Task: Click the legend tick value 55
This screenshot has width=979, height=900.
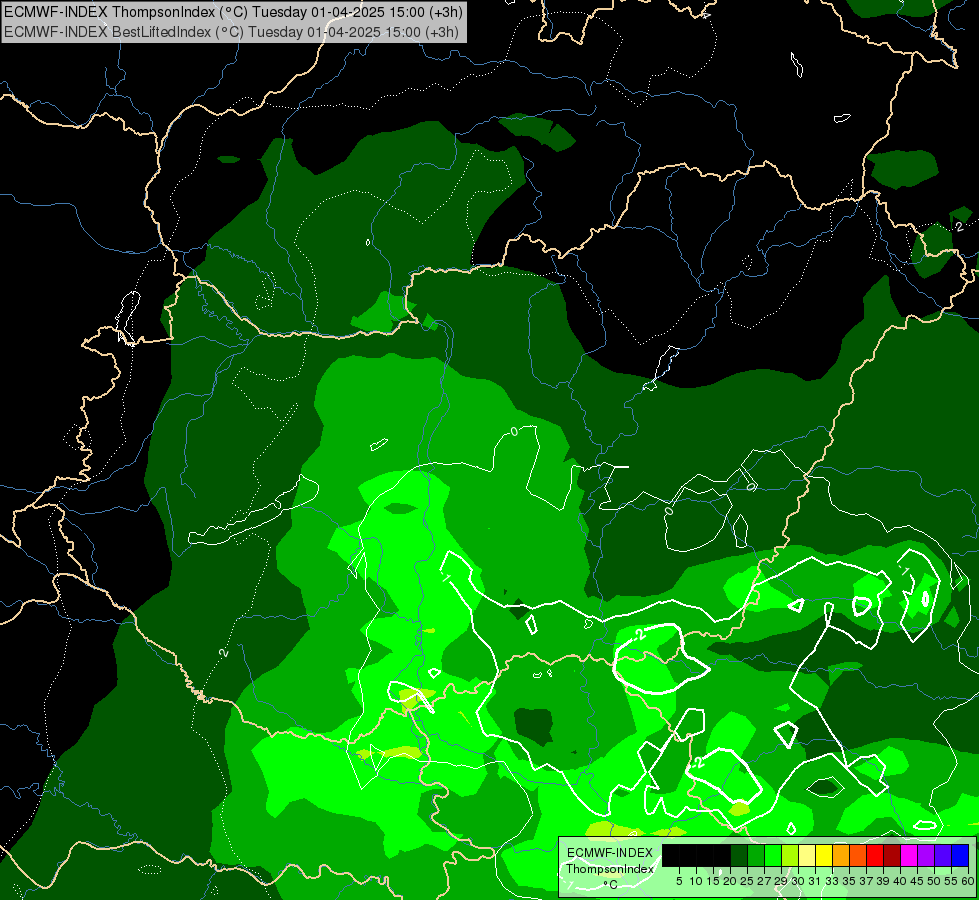Action: [951, 881]
